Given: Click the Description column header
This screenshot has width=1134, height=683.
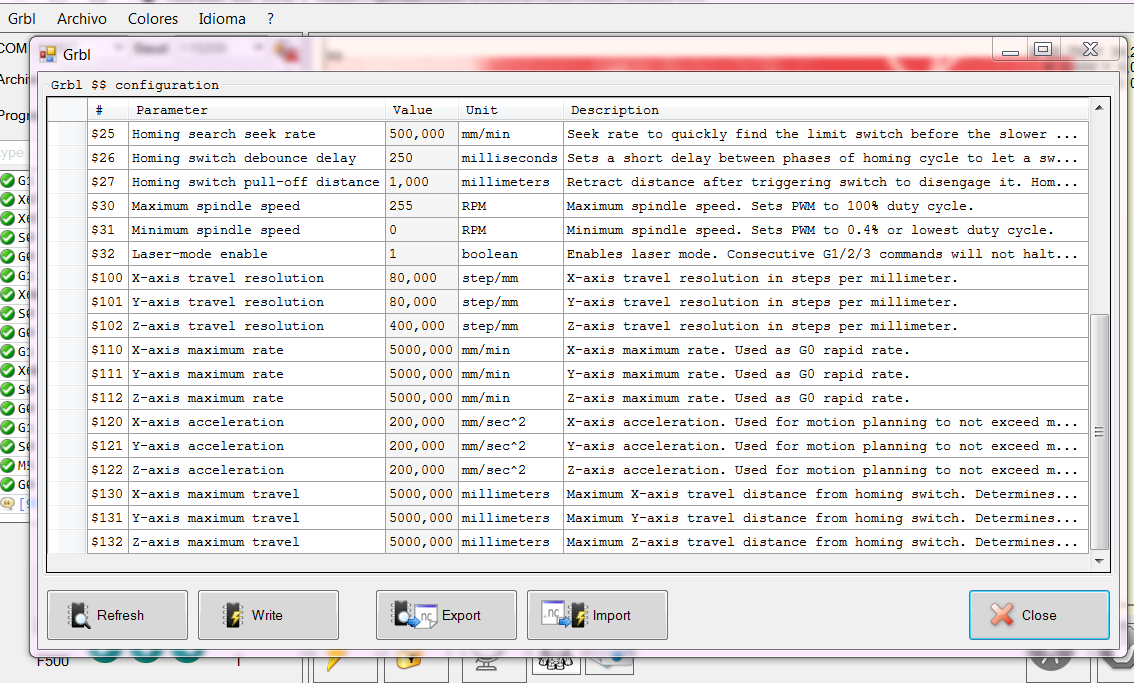Looking at the screenshot, I should tap(826, 110).
